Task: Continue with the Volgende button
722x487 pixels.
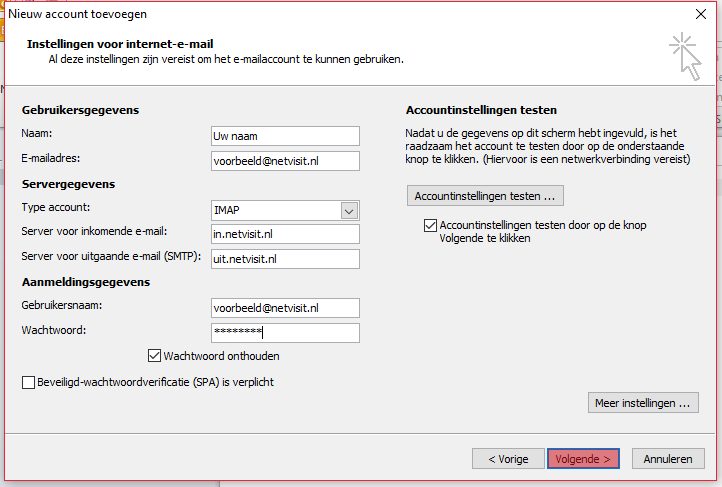Action: [x=583, y=459]
